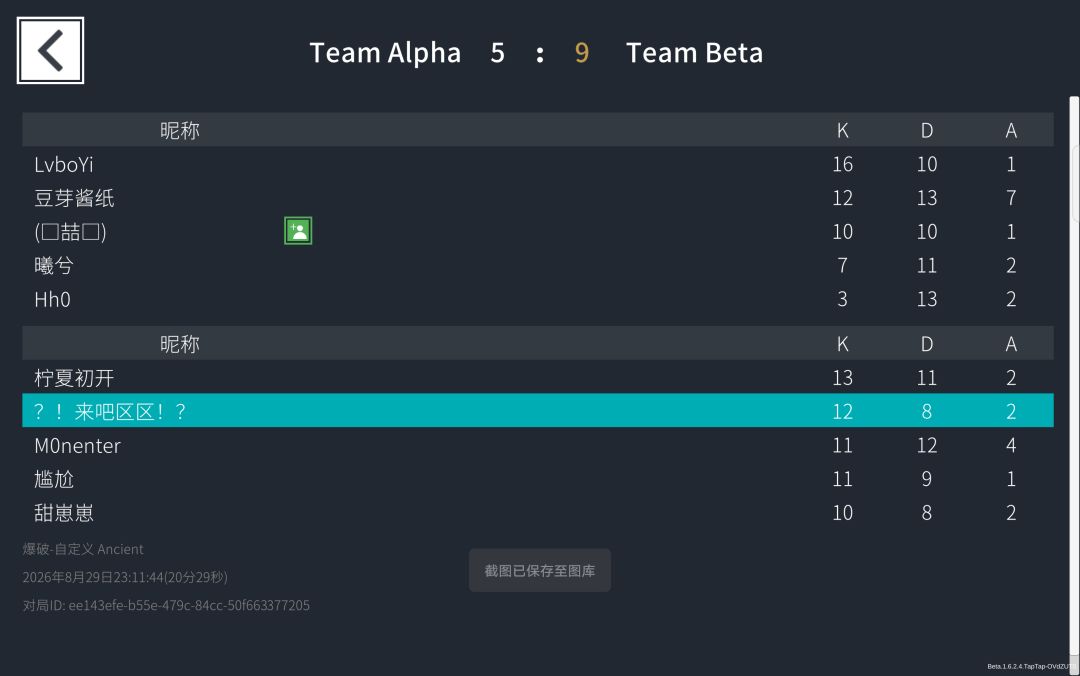Click A column header of top table

point(1011,130)
